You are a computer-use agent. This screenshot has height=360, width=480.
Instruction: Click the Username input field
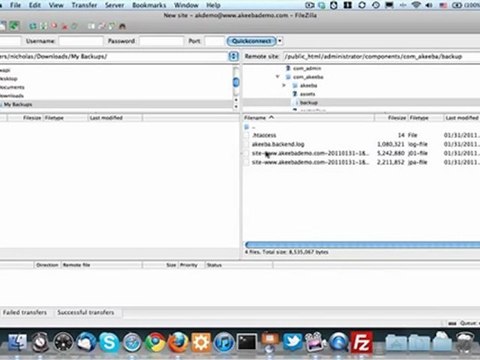(81, 41)
